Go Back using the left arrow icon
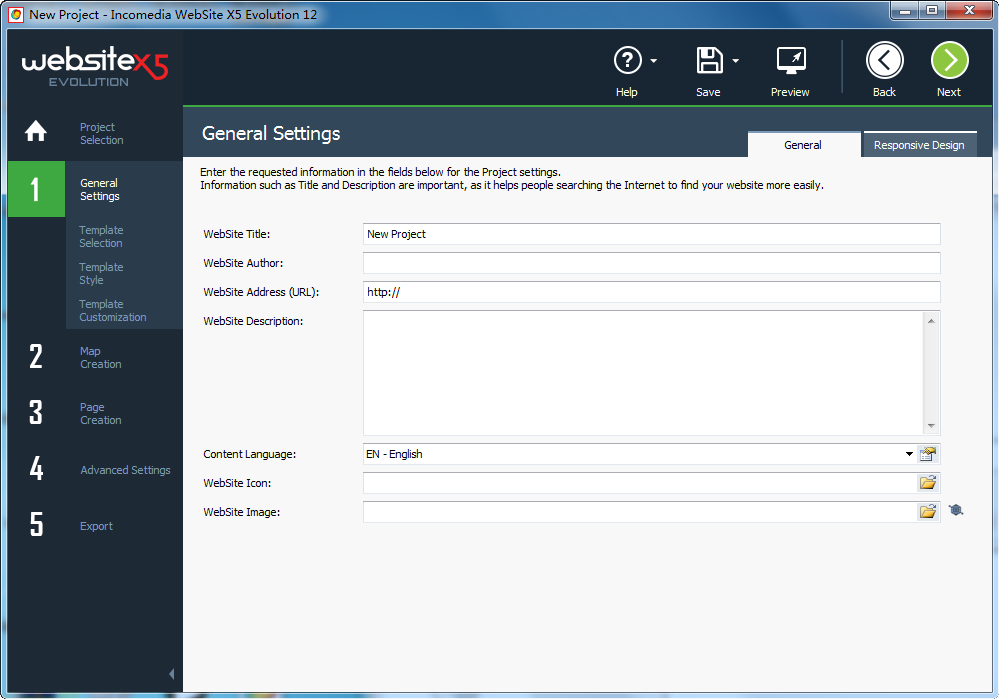Viewport: 1000px width, 700px height. click(x=884, y=61)
